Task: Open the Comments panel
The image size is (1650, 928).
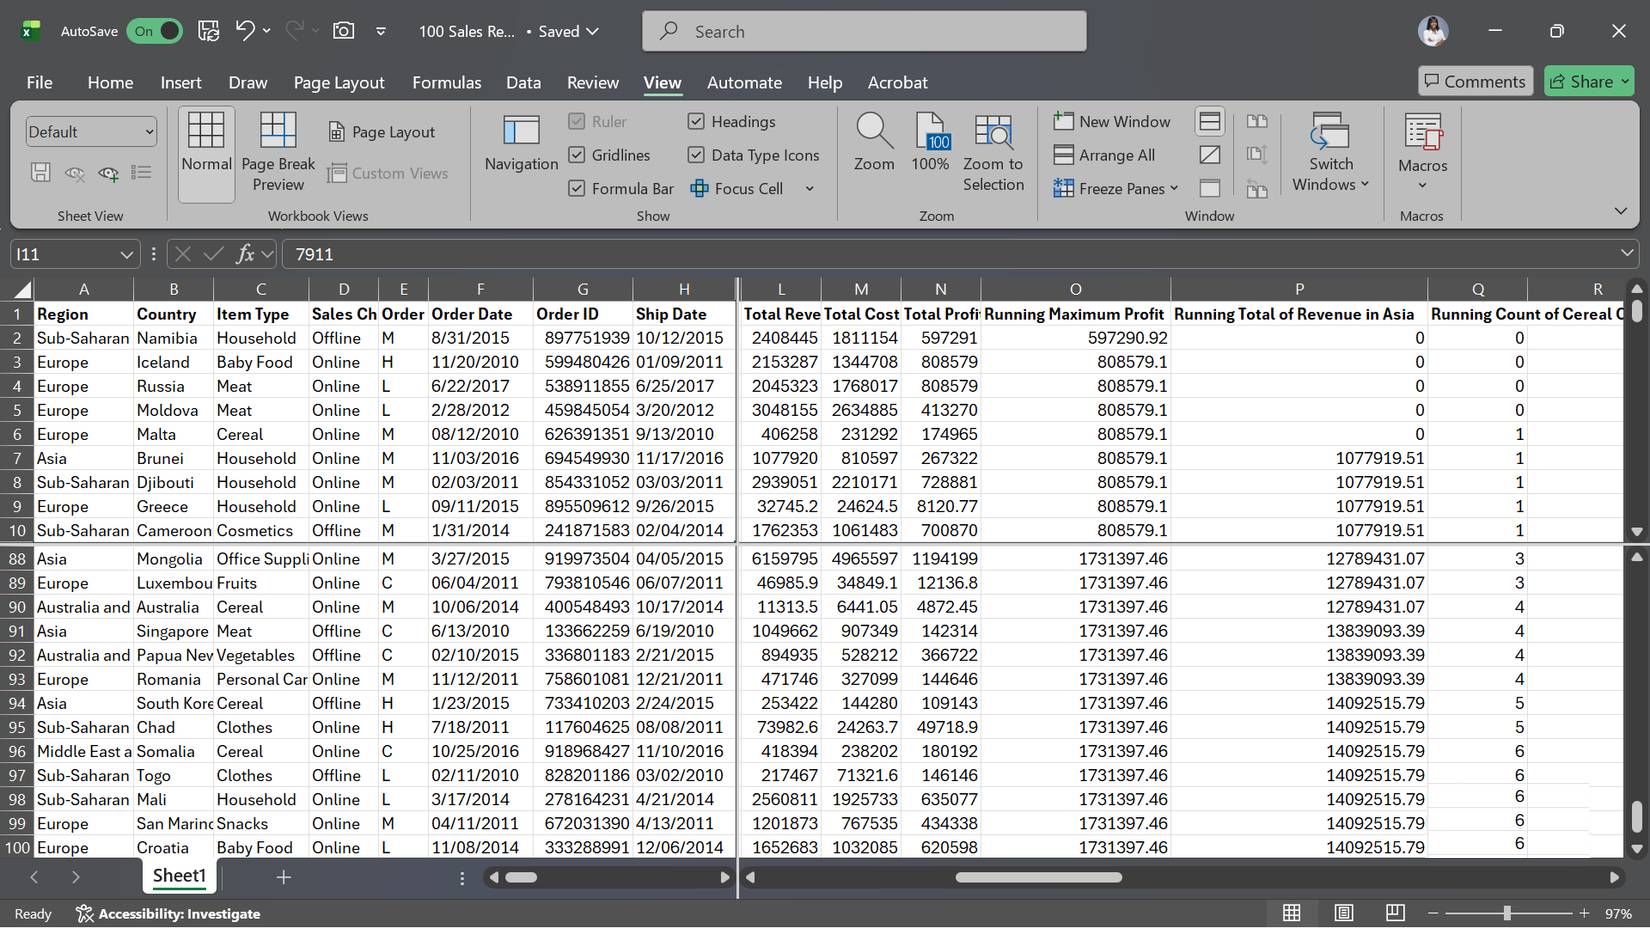Action: coord(1475,81)
